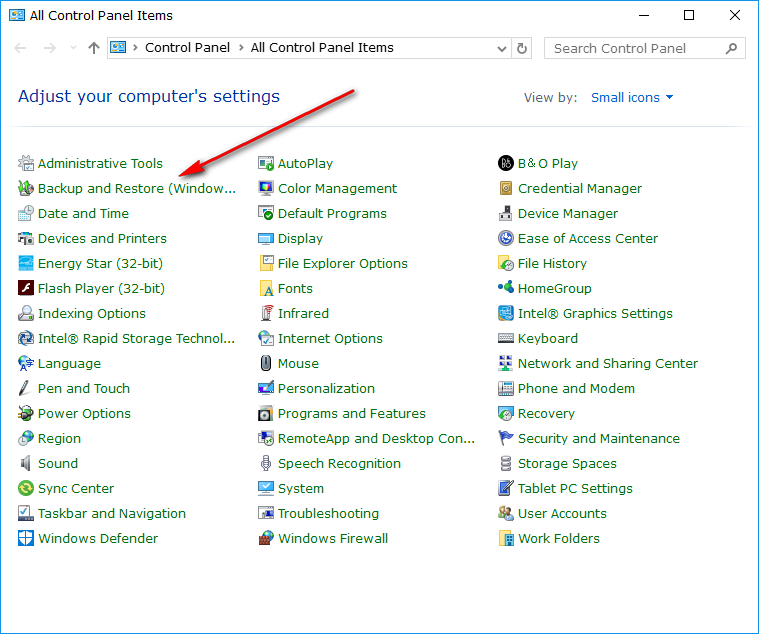
Task: Open the Small icons view dropdown
Action: pos(632,97)
